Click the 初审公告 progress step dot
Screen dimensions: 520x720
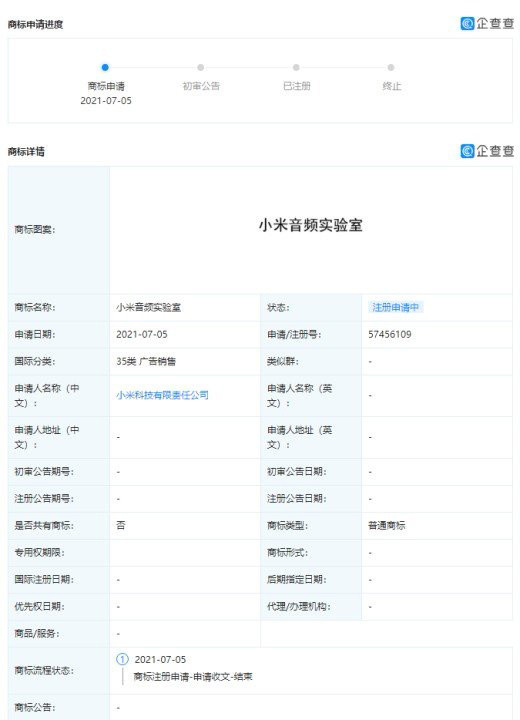[x=201, y=68]
